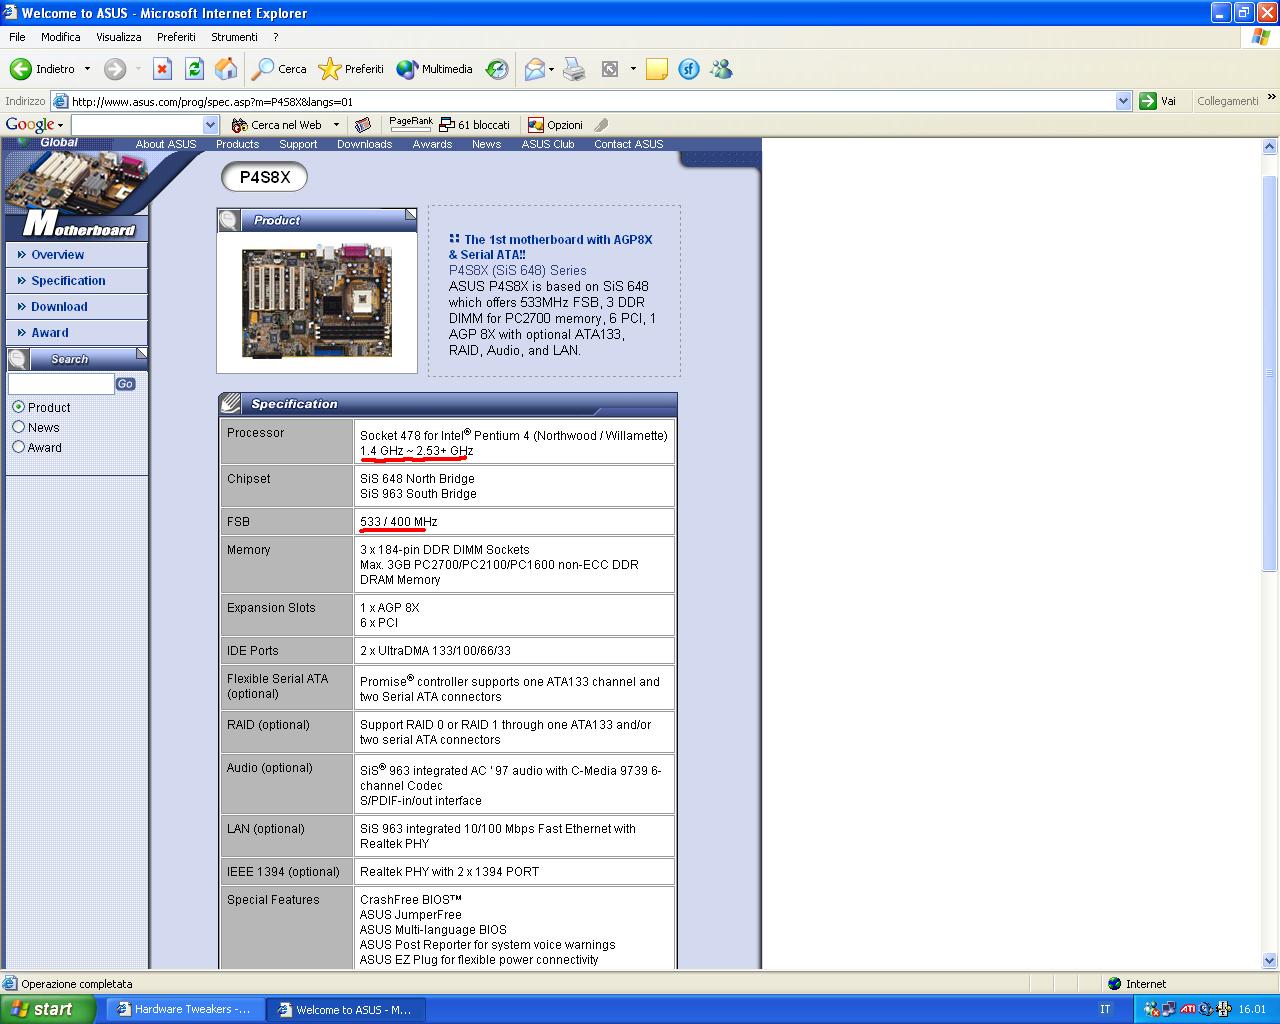Viewport: 1280px width, 1024px height.
Task: Open Google toolbar Opzioni
Action: coord(555,125)
